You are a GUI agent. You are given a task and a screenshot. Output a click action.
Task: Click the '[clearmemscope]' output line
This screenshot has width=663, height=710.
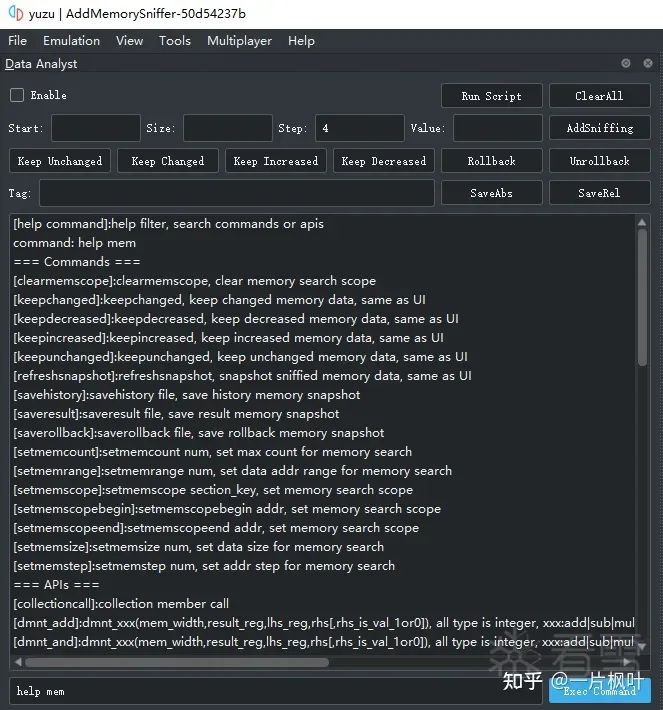[194, 281]
